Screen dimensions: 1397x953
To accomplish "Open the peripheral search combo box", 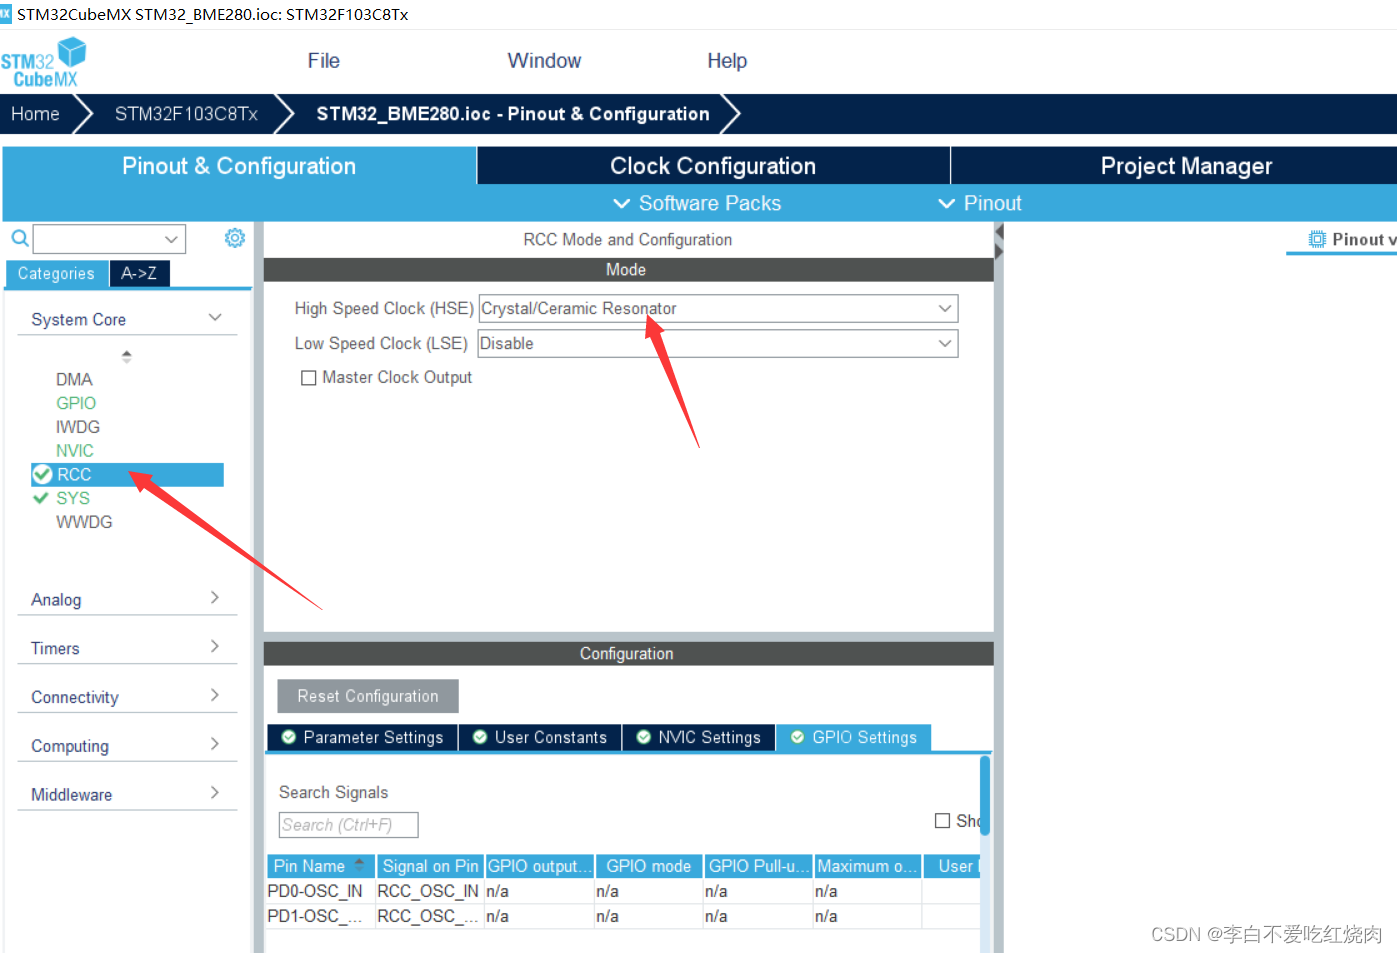I will point(109,239).
